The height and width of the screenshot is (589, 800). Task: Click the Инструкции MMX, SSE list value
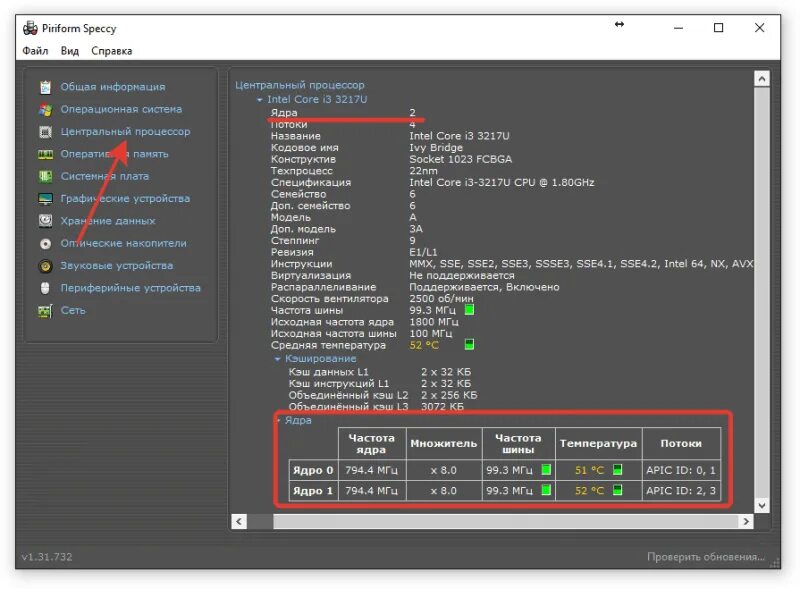tap(581, 263)
